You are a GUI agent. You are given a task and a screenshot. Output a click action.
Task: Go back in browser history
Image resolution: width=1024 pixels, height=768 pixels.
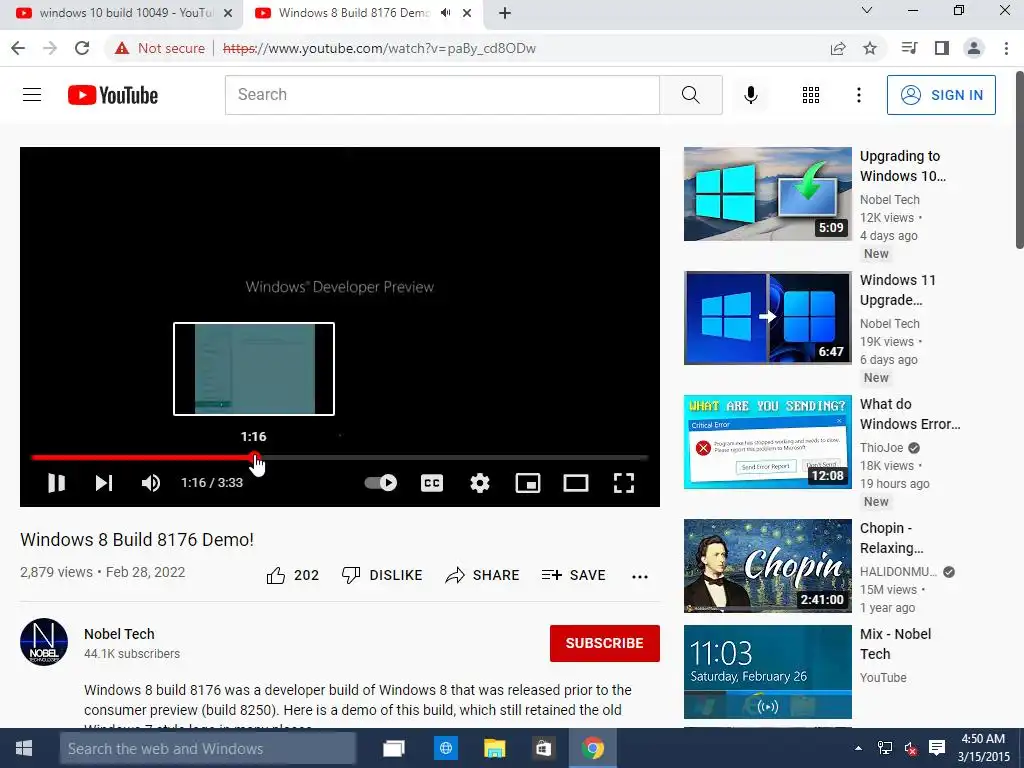18,48
